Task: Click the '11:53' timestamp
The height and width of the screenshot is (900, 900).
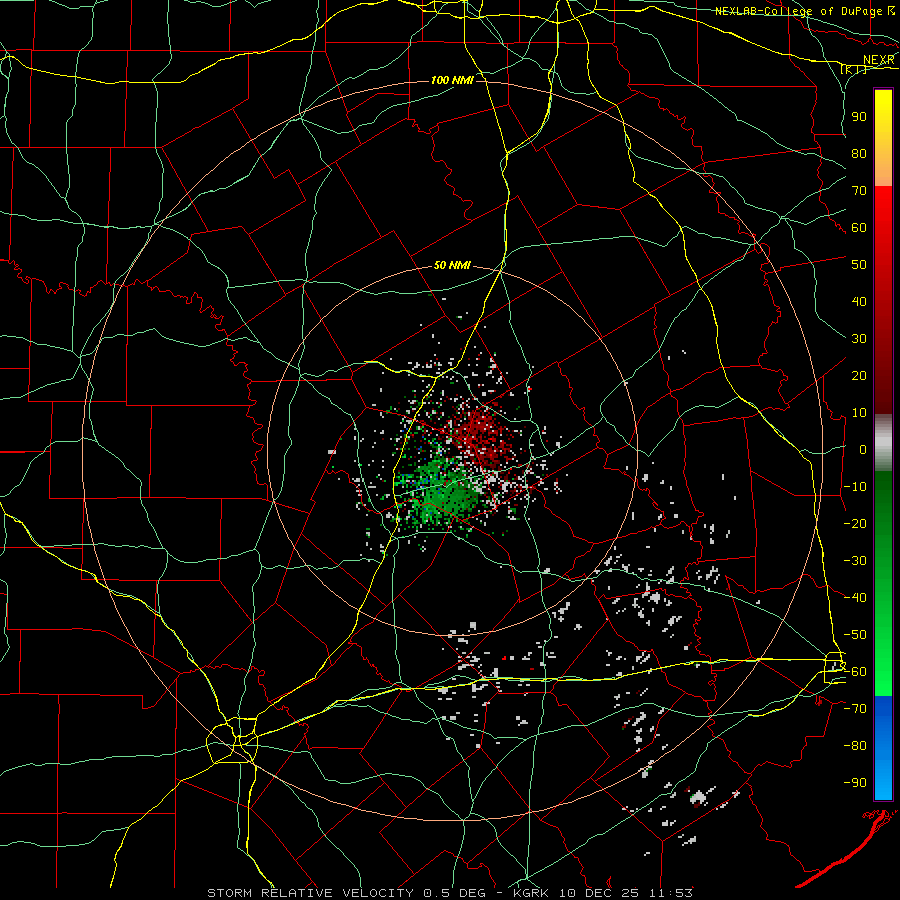Action: click(x=670, y=893)
